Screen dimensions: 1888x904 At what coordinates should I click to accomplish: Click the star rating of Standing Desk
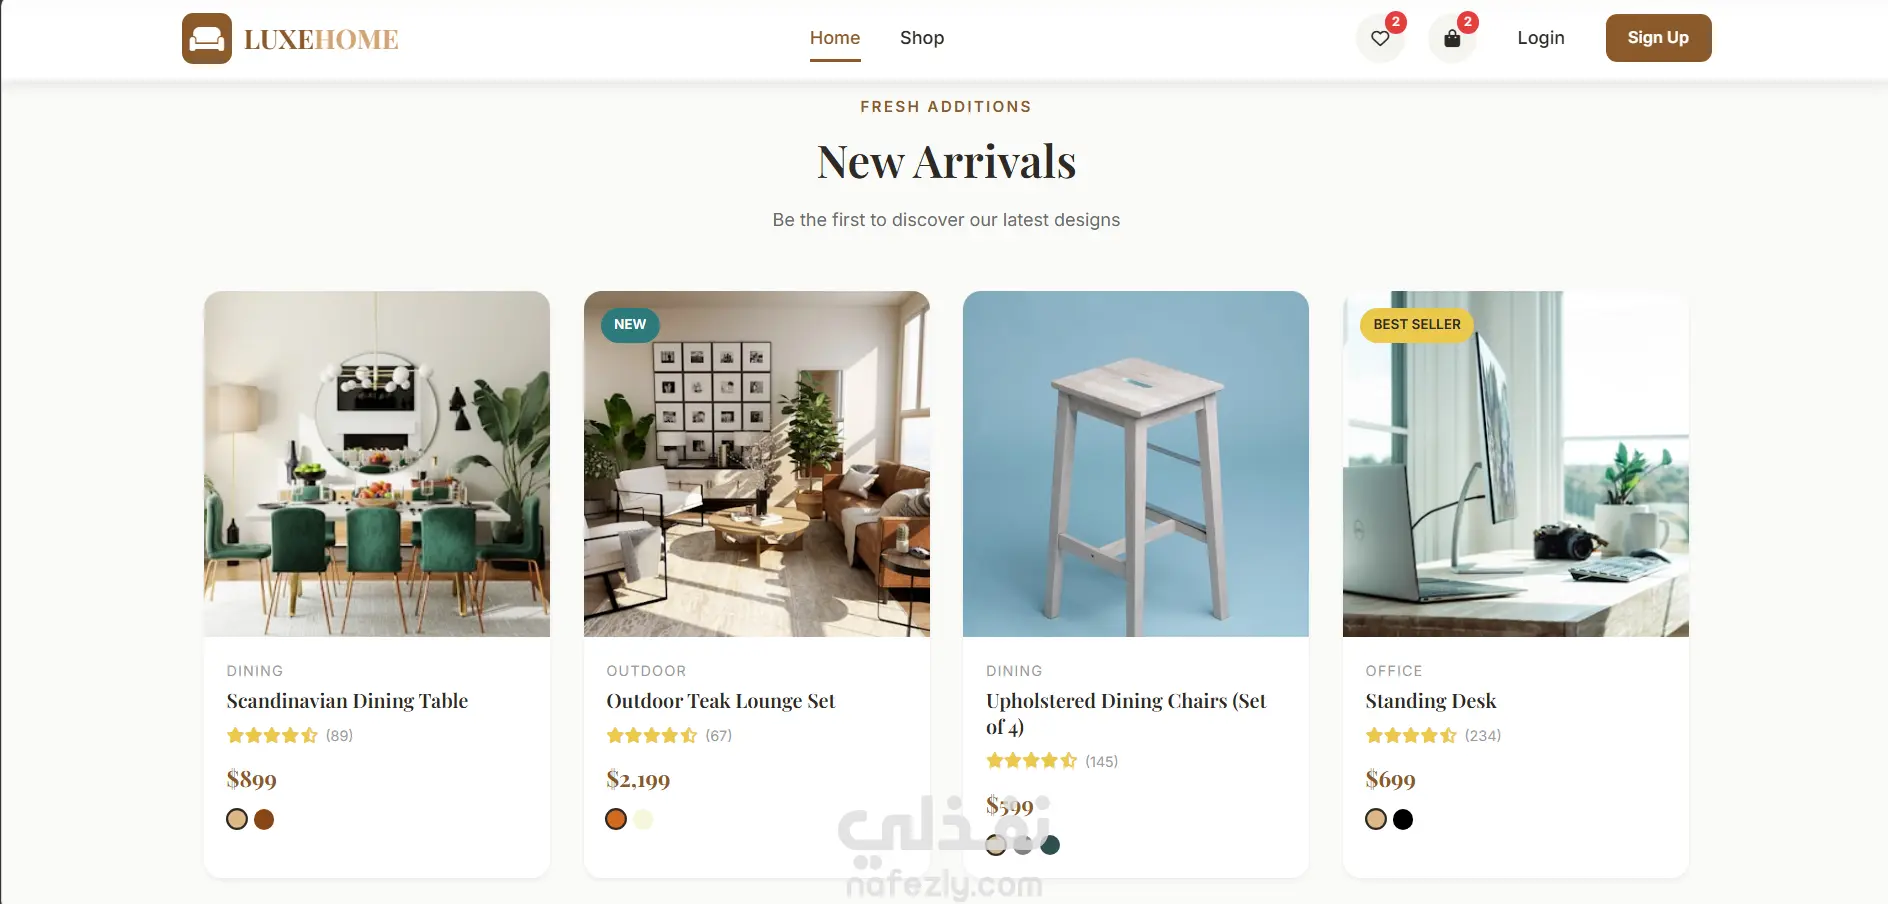click(x=1411, y=735)
